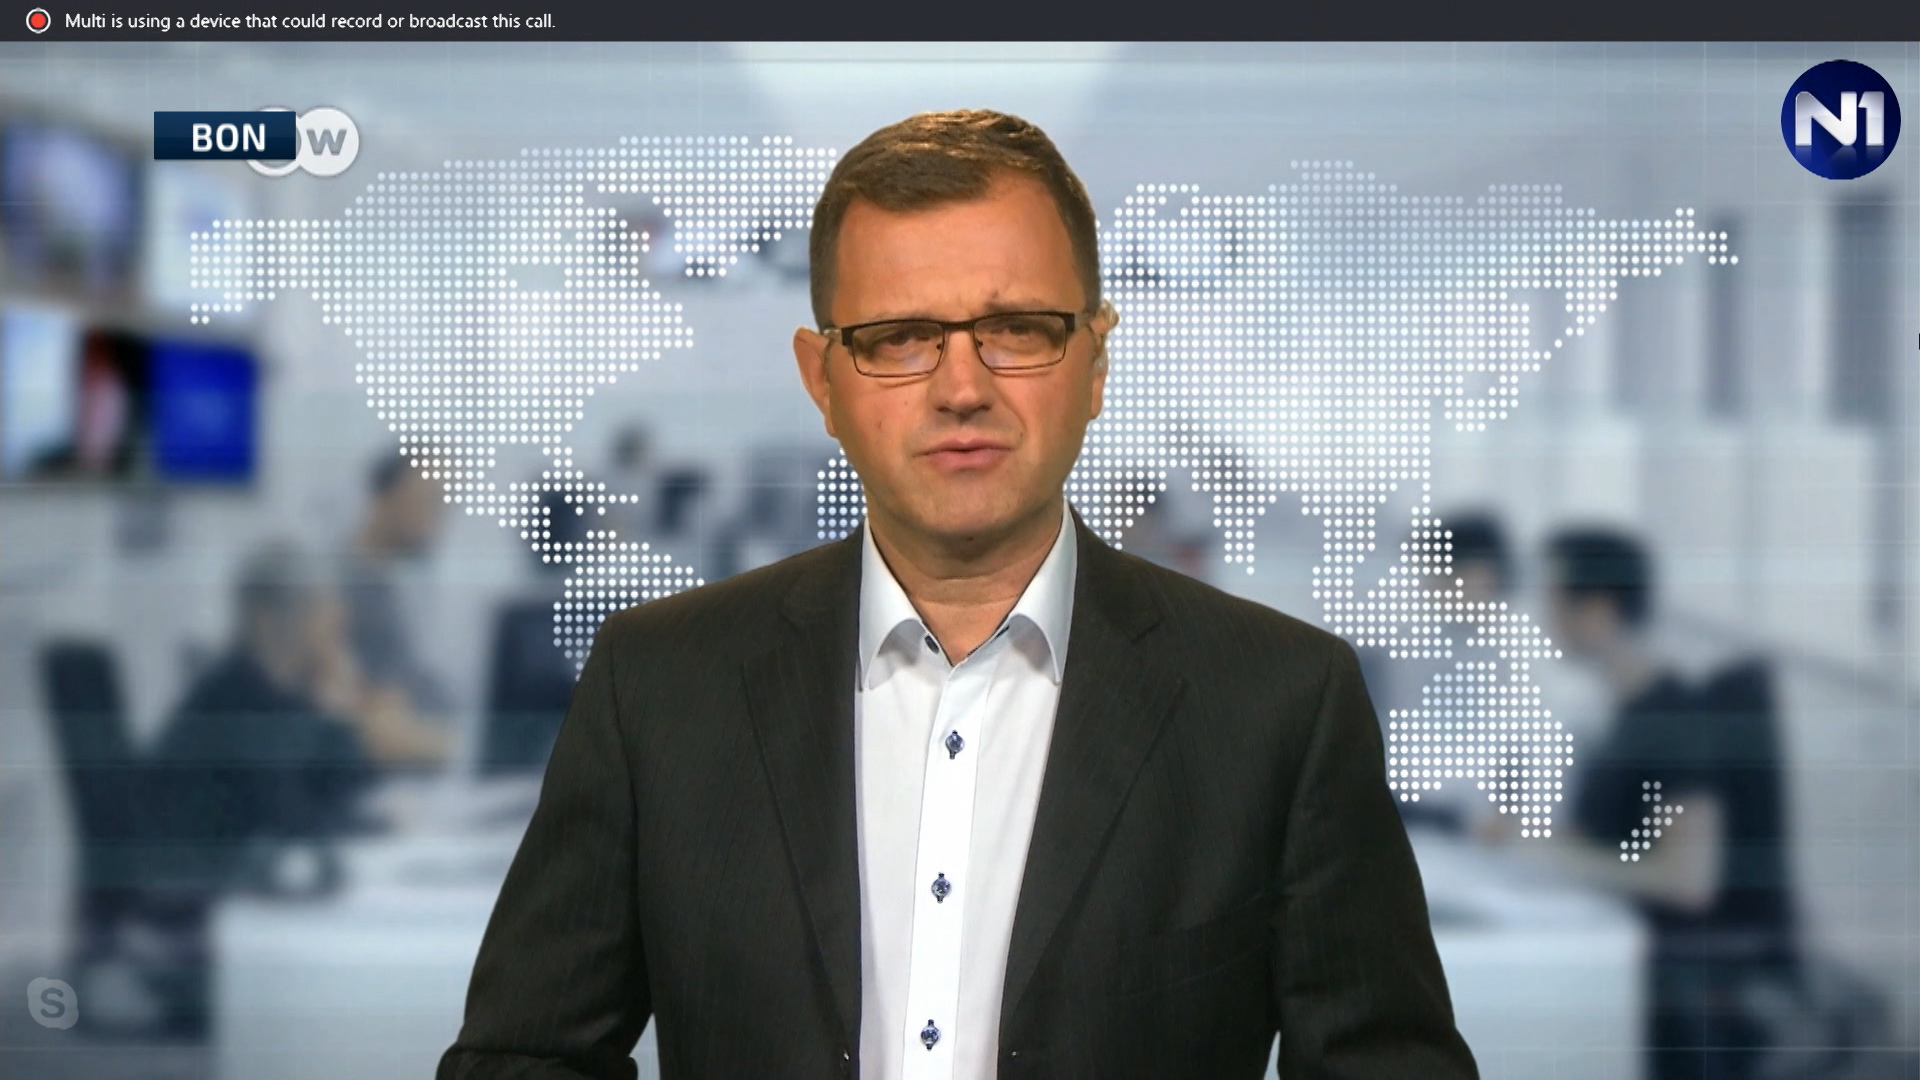Click the red recording indicator icon
This screenshot has width=1920, height=1080.
(38, 21)
